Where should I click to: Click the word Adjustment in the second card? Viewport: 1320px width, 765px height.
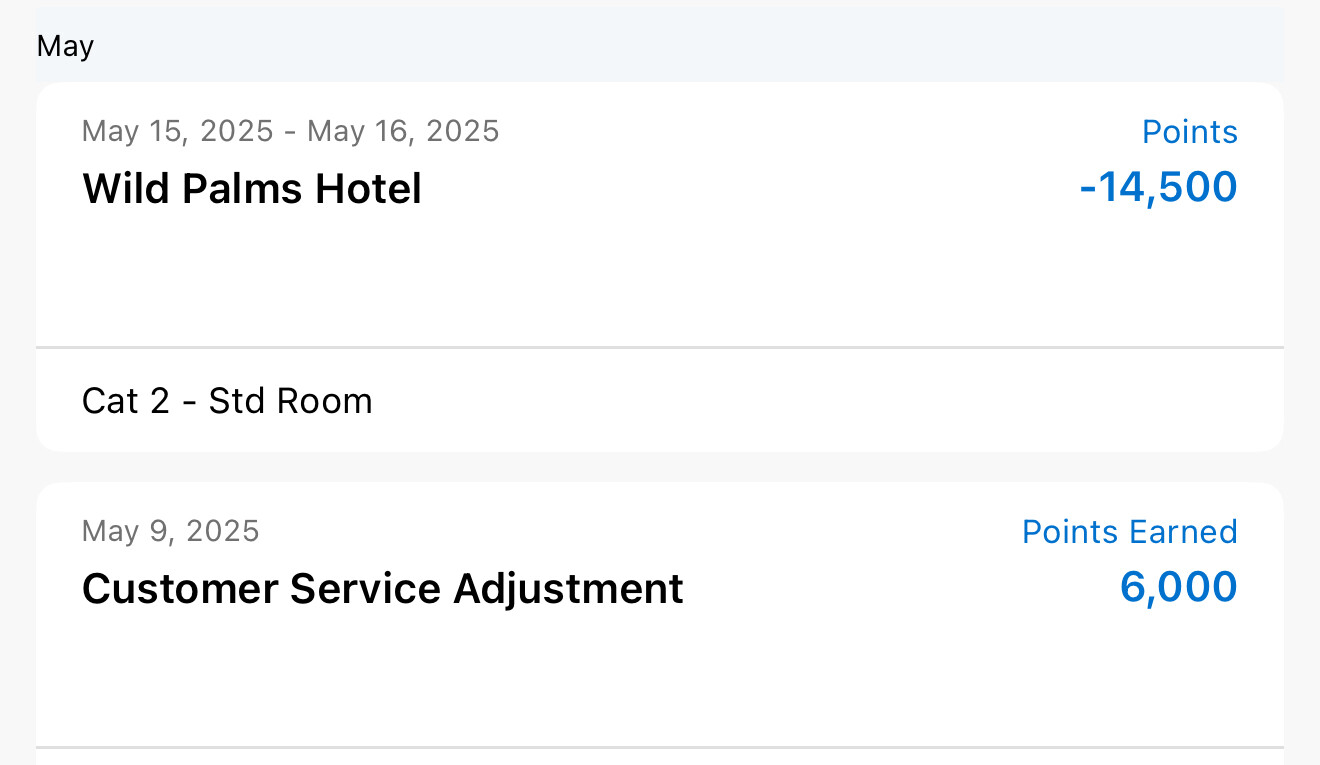(x=568, y=588)
